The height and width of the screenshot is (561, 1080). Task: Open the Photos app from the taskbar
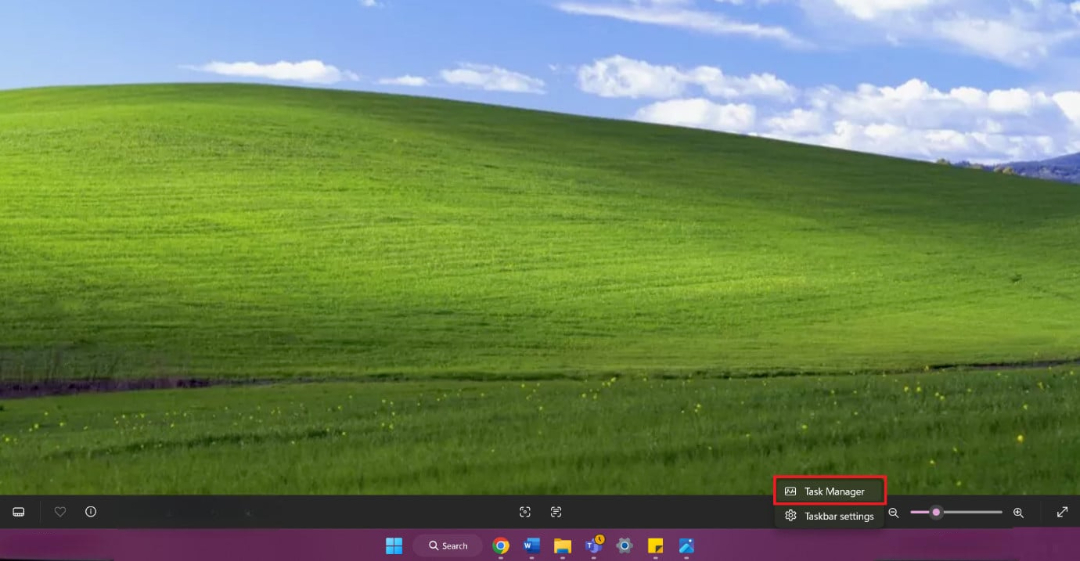[x=687, y=546]
